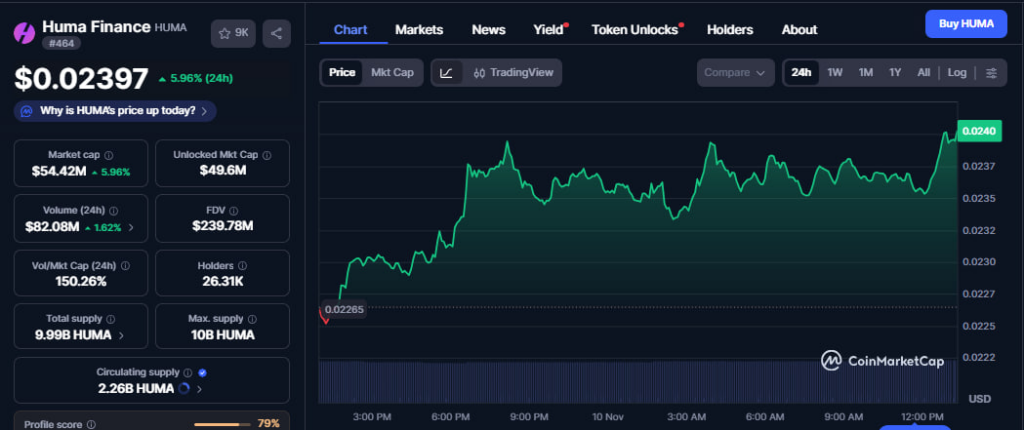Add HUMA to watchlist with star button
Screen dimensions: 1024x430
pyautogui.click(x=233, y=33)
